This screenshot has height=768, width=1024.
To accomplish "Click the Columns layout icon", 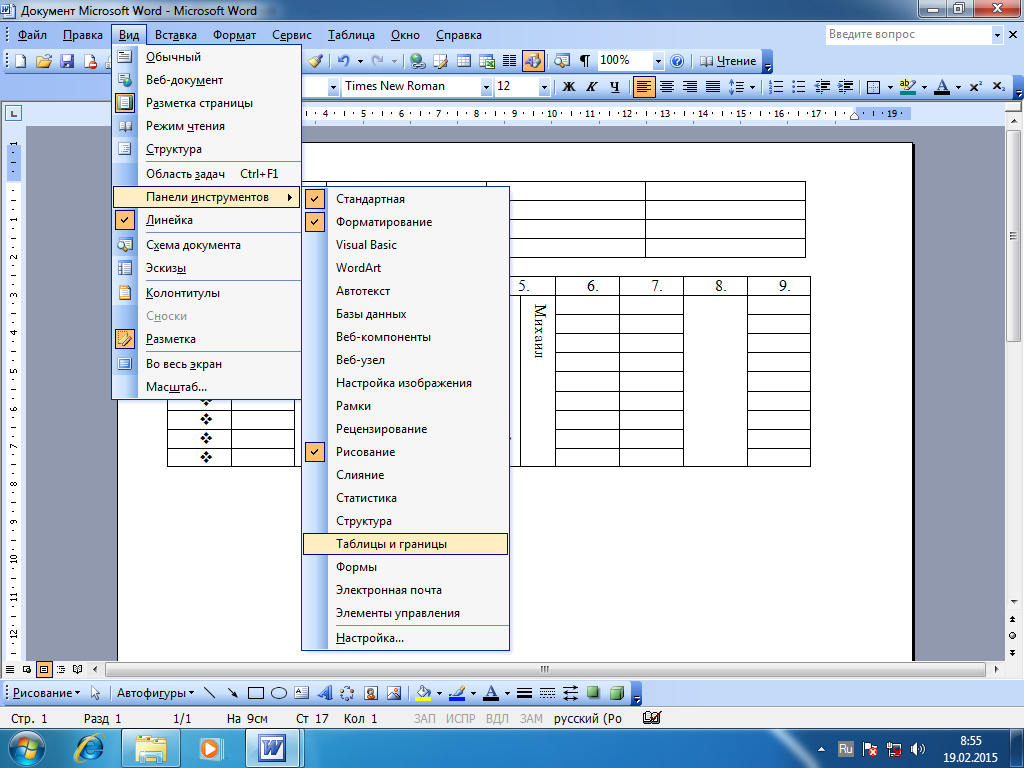I will (509, 61).
